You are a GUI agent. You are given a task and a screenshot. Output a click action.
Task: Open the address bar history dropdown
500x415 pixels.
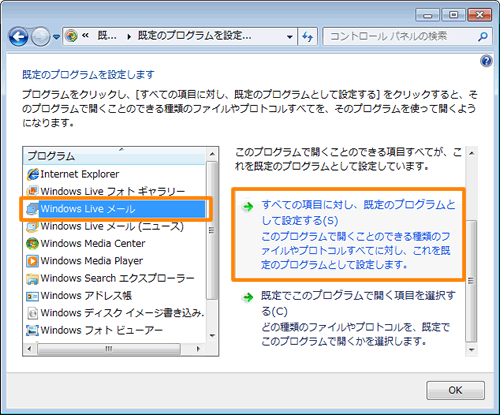pos(290,36)
